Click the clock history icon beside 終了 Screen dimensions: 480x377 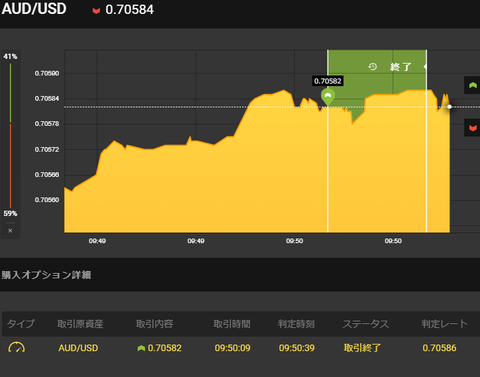click(x=373, y=67)
